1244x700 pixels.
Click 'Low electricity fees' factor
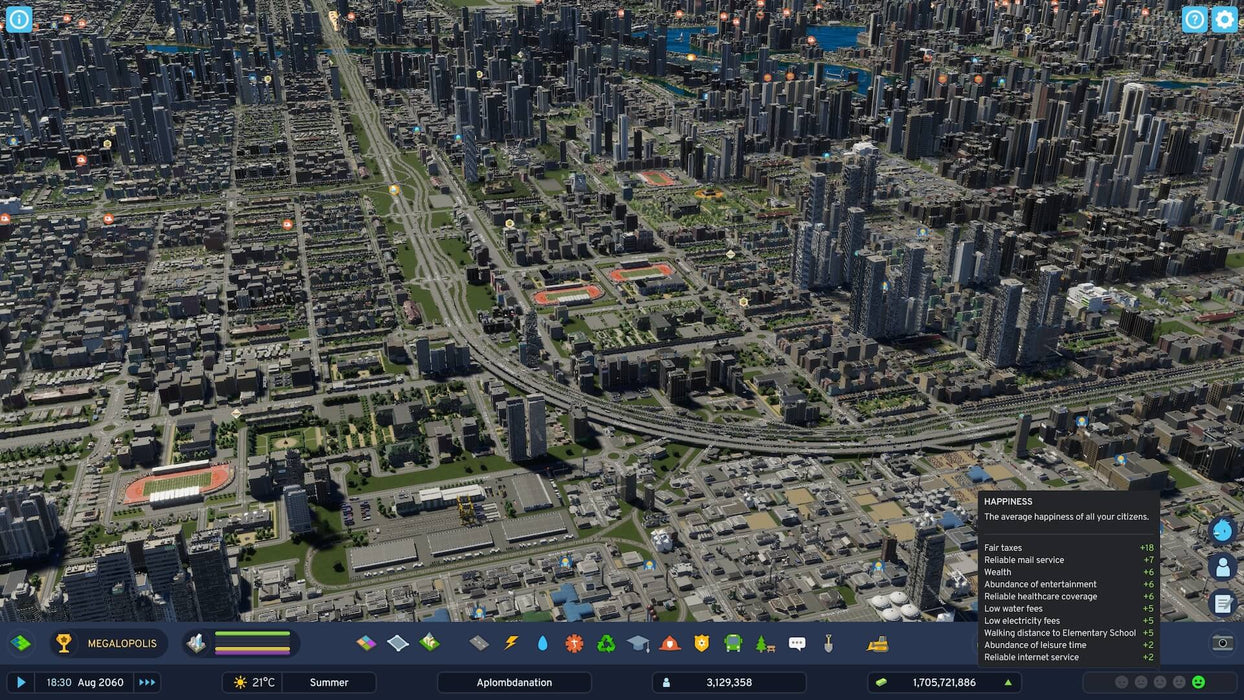[x=1069, y=621]
